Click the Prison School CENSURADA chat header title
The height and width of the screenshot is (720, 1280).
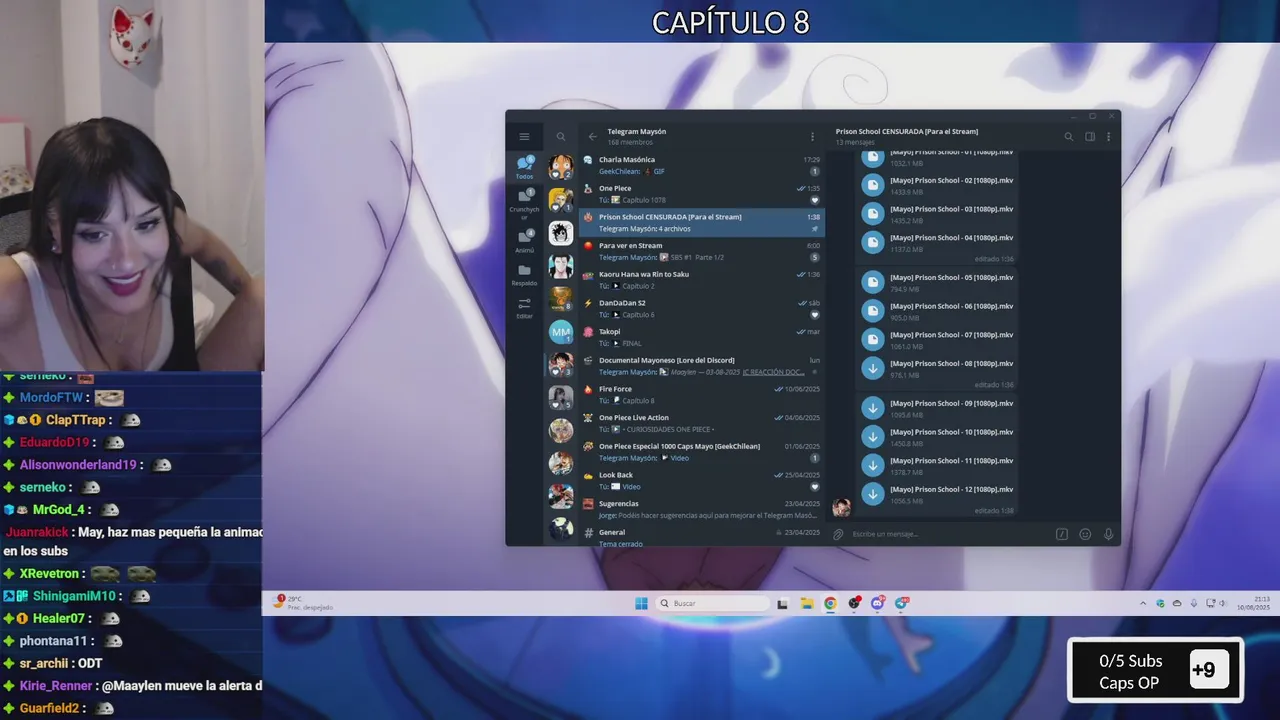pyautogui.click(x=907, y=131)
